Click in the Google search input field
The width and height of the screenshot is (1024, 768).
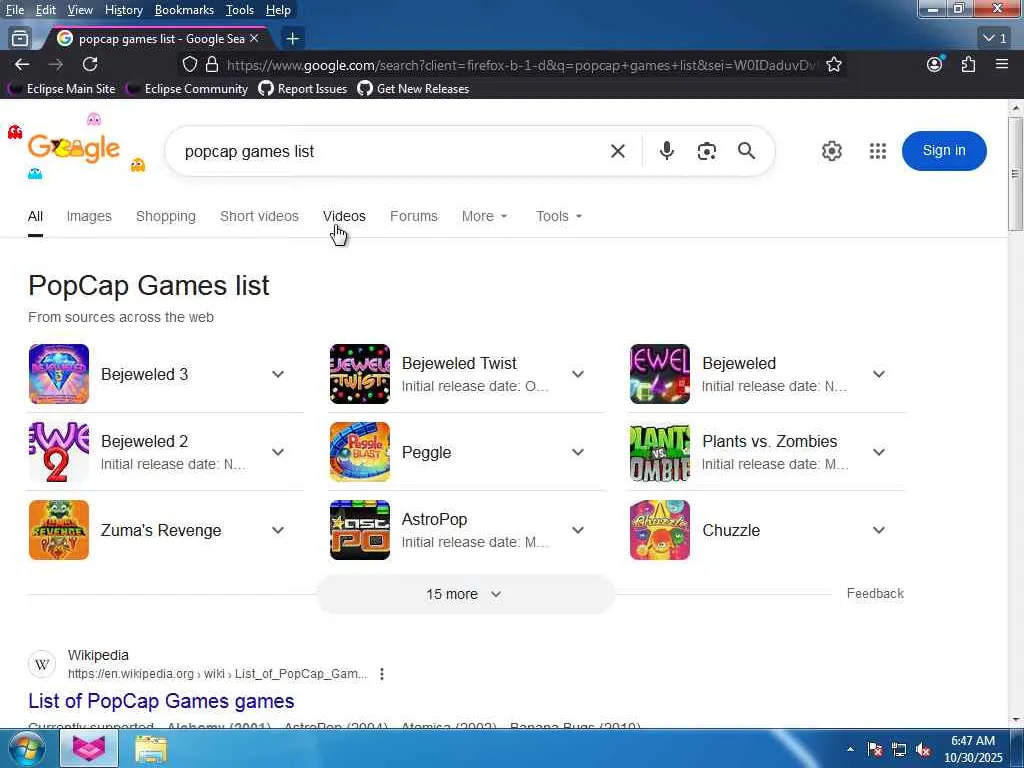392,151
